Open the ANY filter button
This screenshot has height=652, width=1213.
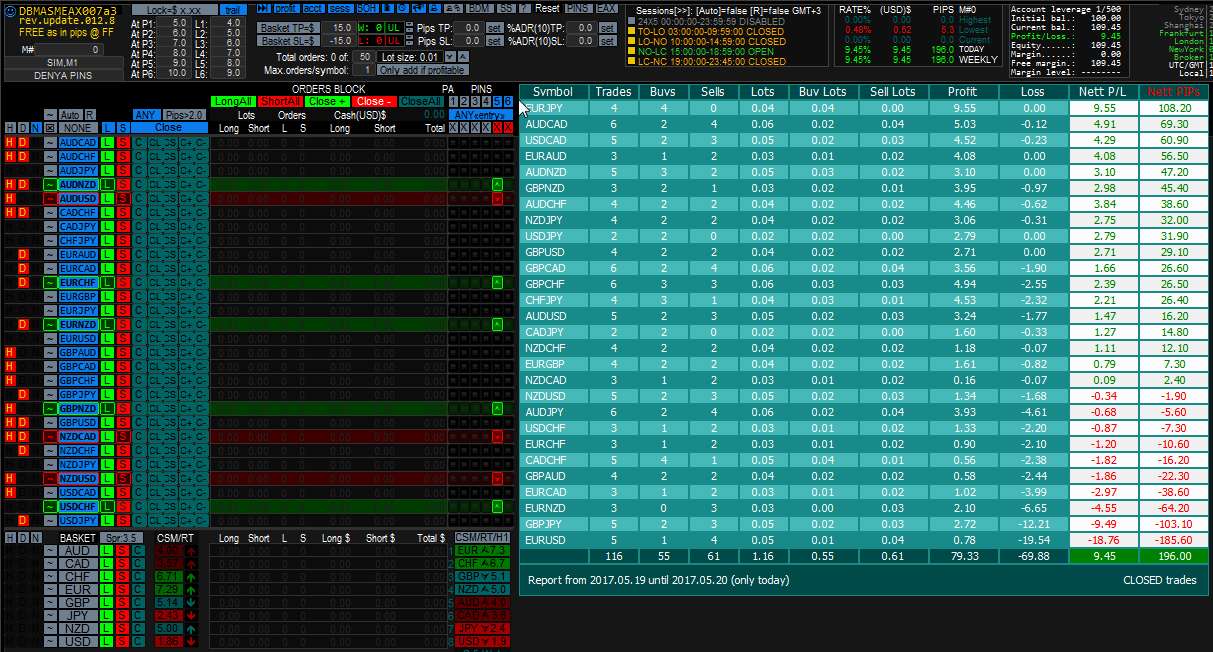(146, 114)
